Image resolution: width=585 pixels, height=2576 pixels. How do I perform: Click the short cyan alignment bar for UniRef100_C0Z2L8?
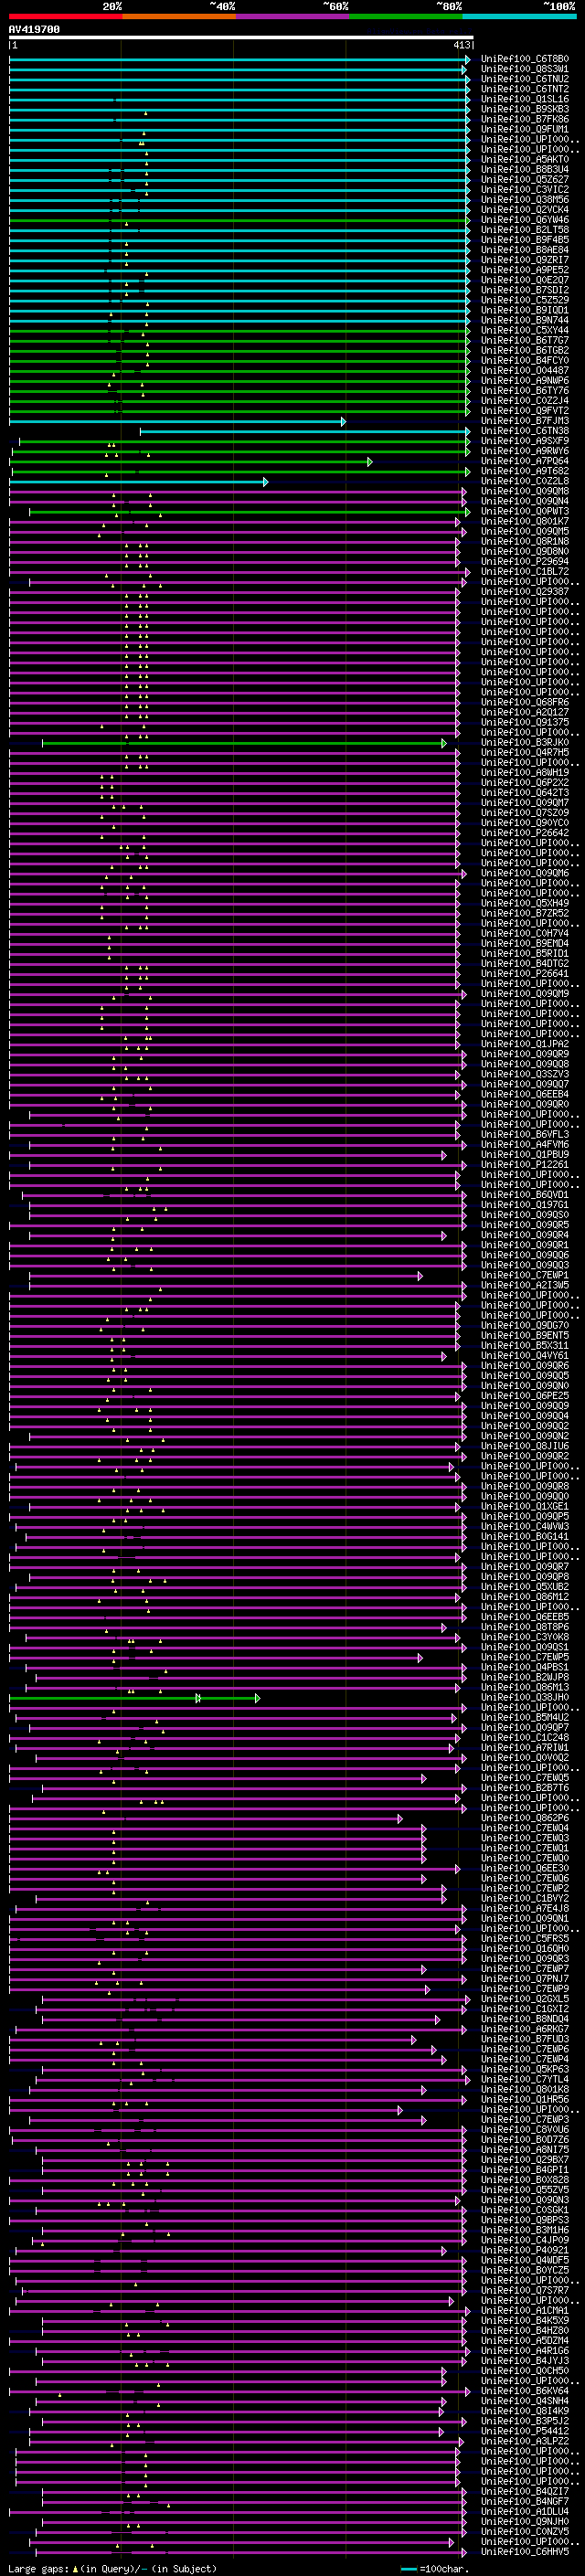coord(138,482)
